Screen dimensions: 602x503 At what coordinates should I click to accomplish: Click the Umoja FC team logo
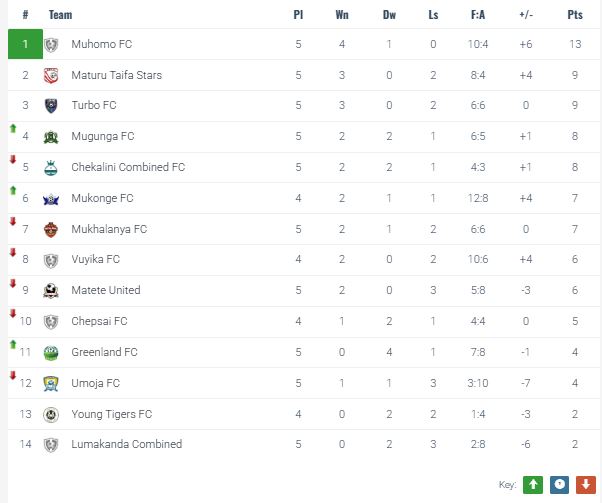51,383
